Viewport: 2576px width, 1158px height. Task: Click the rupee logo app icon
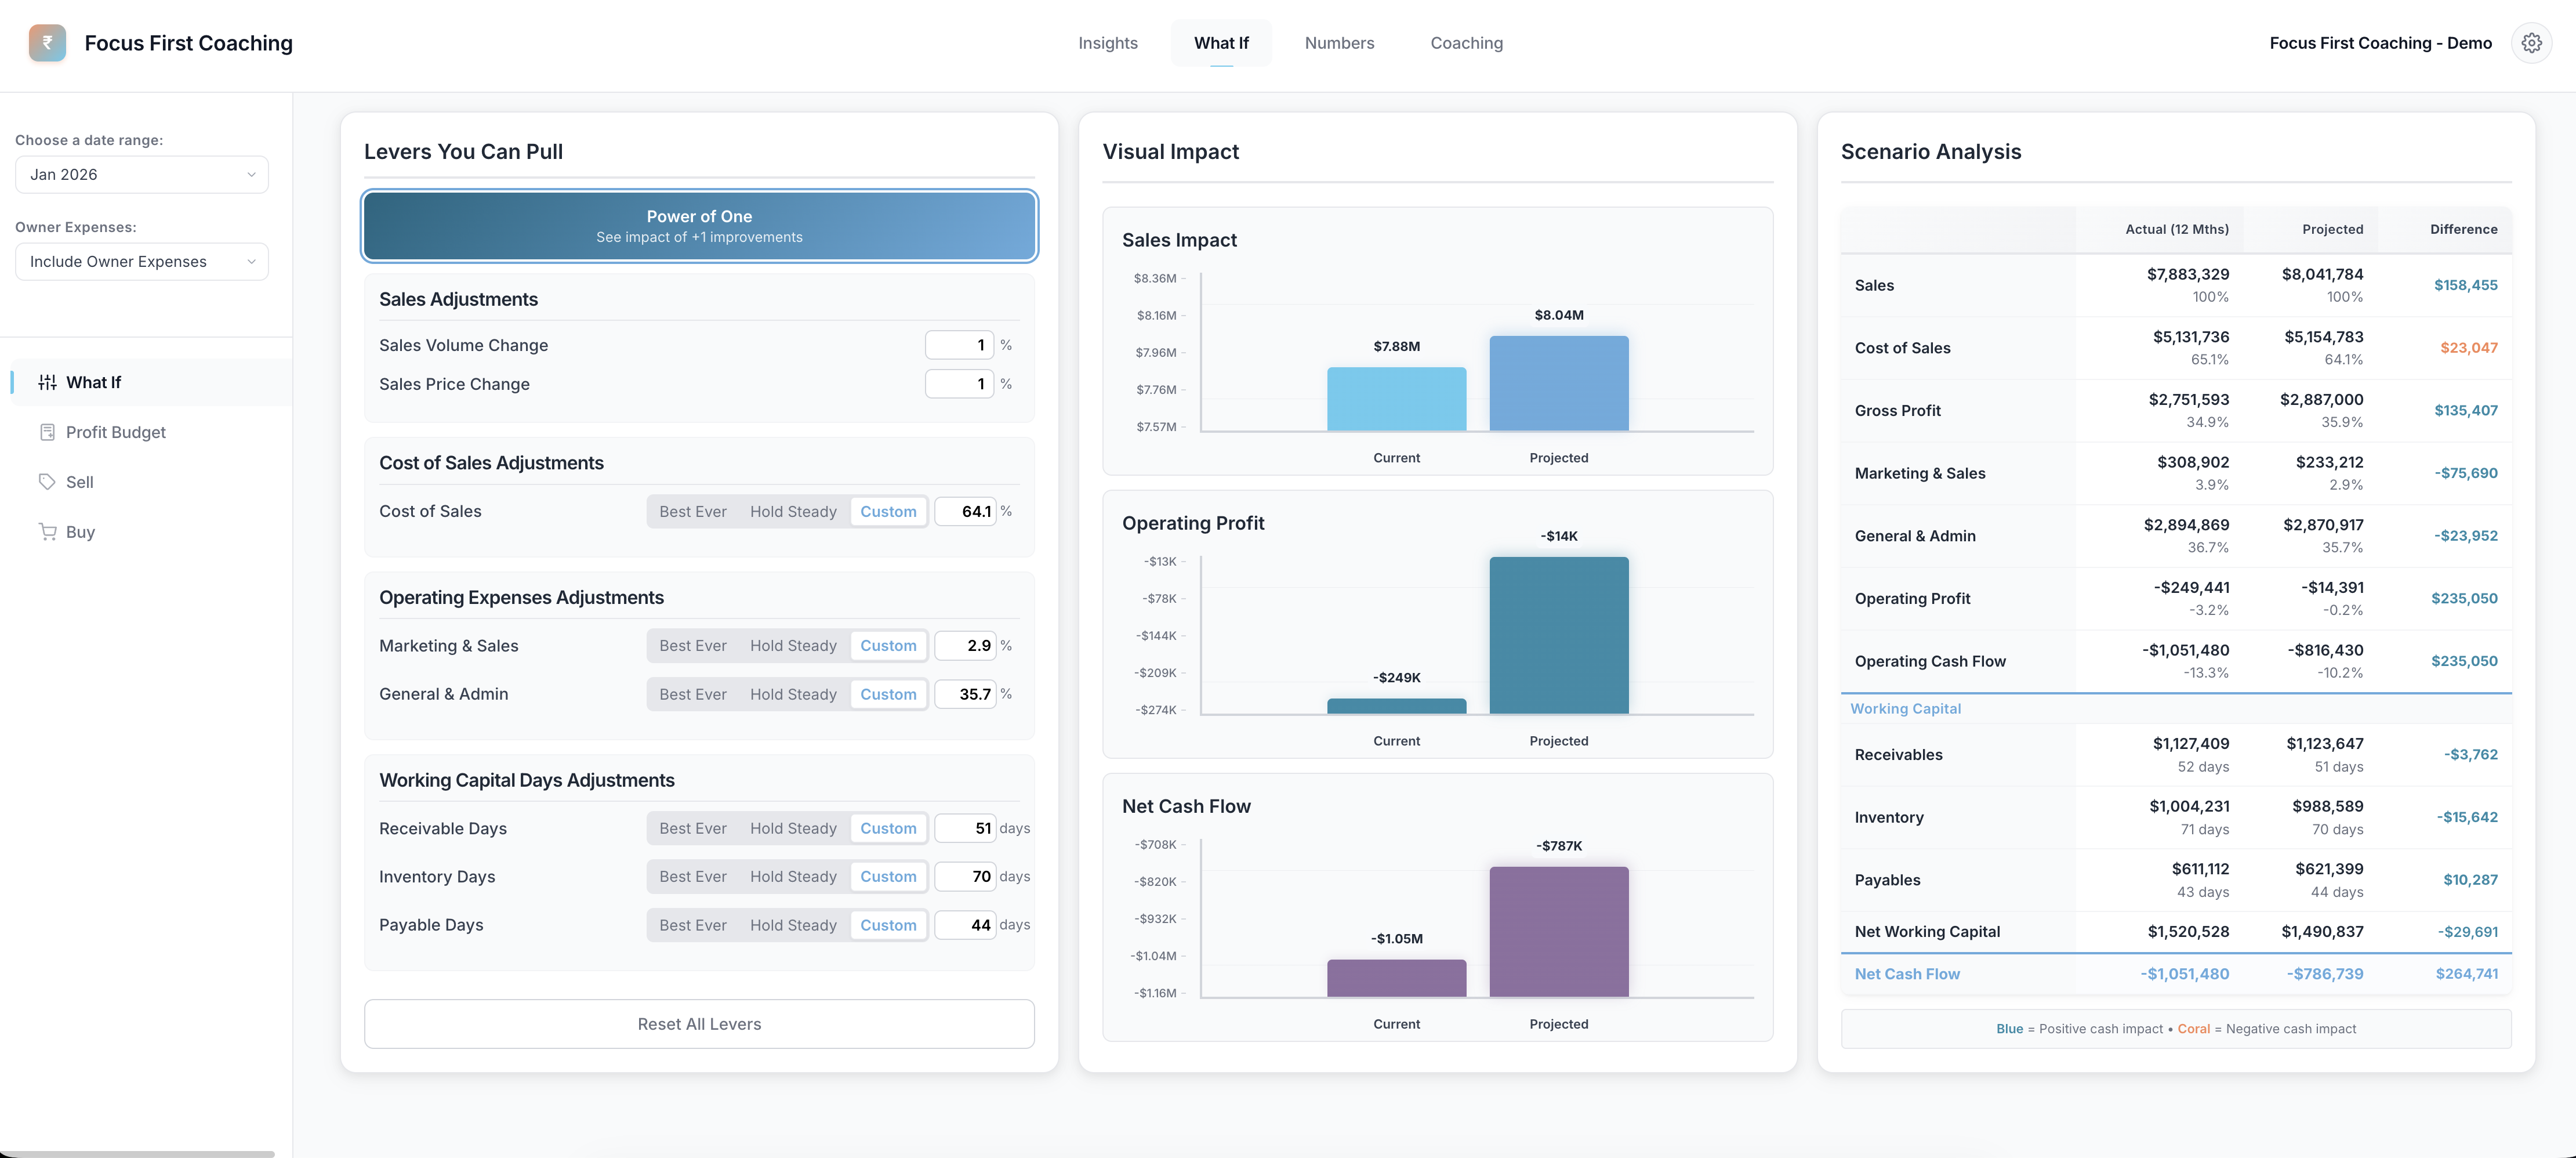pos(47,43)
